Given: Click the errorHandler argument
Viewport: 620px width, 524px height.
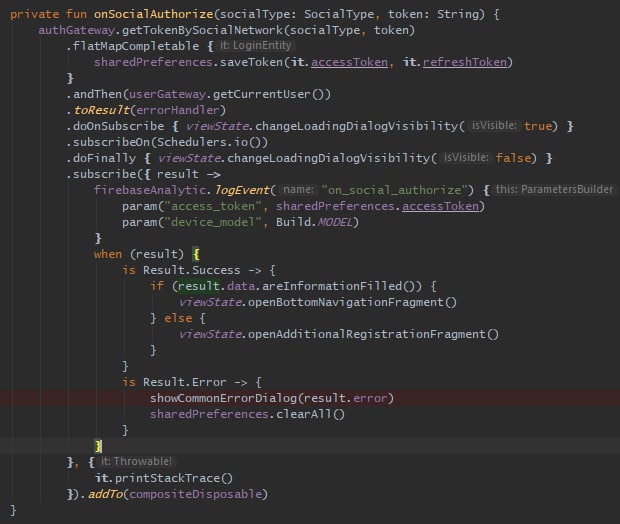Looking at the screenshot, I should pos(177,110).
